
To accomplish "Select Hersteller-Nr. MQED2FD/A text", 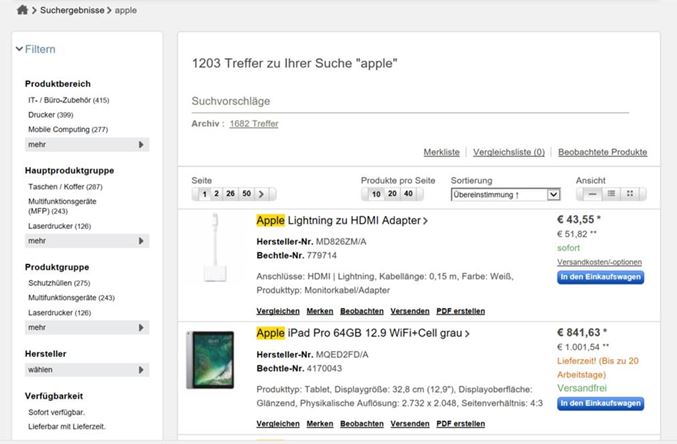I will (313, 355).
